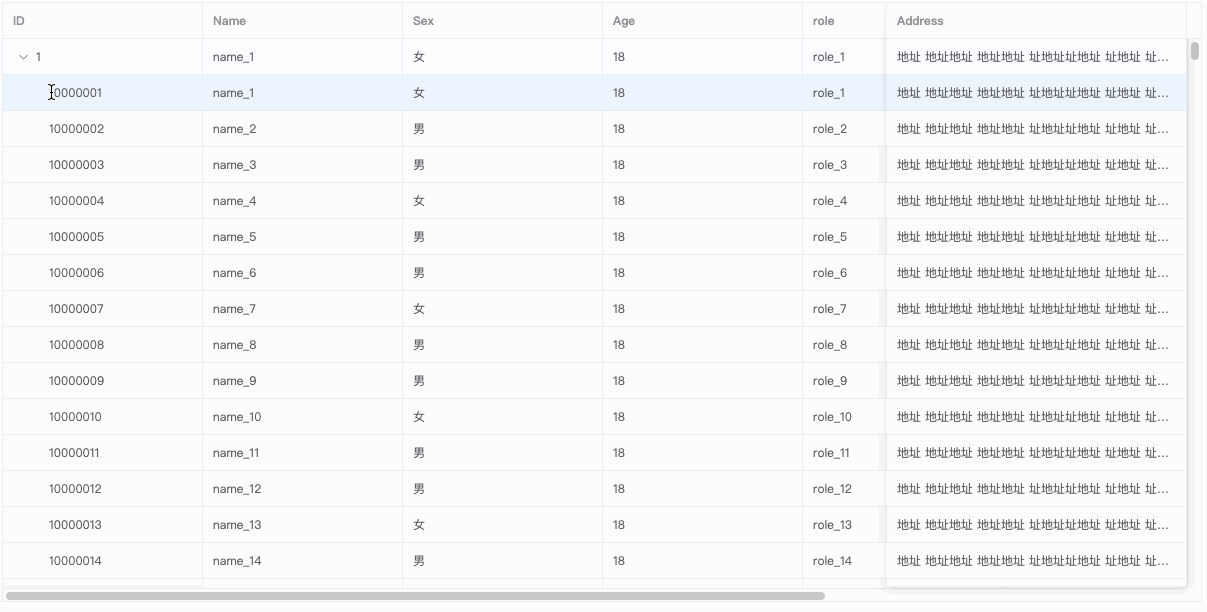Screen dimensions: 1207x612
Task: Click the Age column header
Action: tap(702, 21)
